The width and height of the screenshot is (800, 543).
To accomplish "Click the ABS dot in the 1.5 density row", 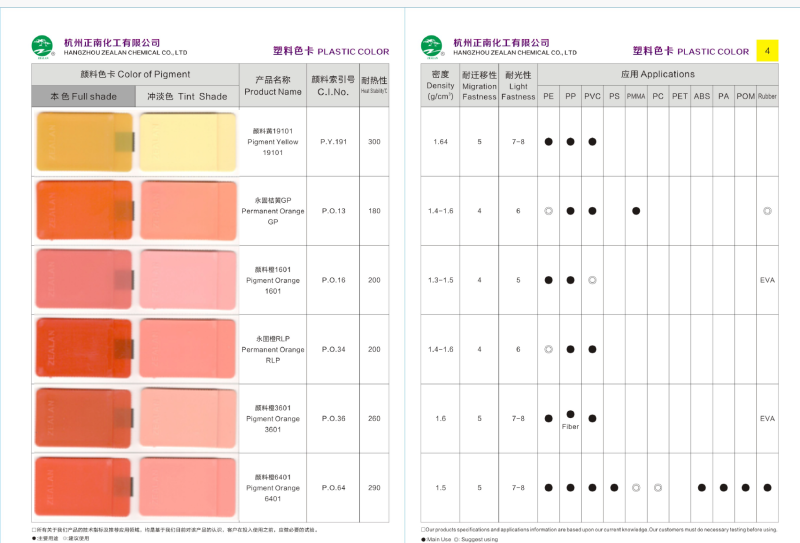I will point(702,488).
